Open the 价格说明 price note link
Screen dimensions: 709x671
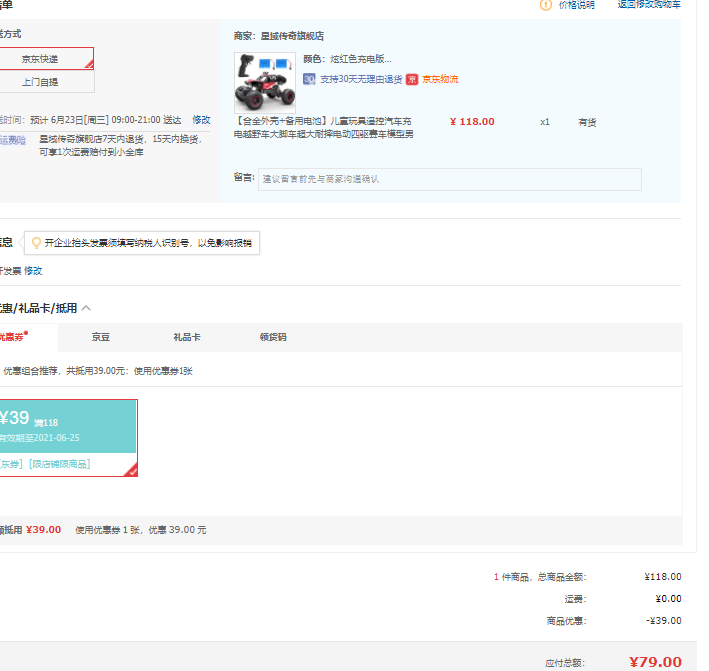coord(577,5)
